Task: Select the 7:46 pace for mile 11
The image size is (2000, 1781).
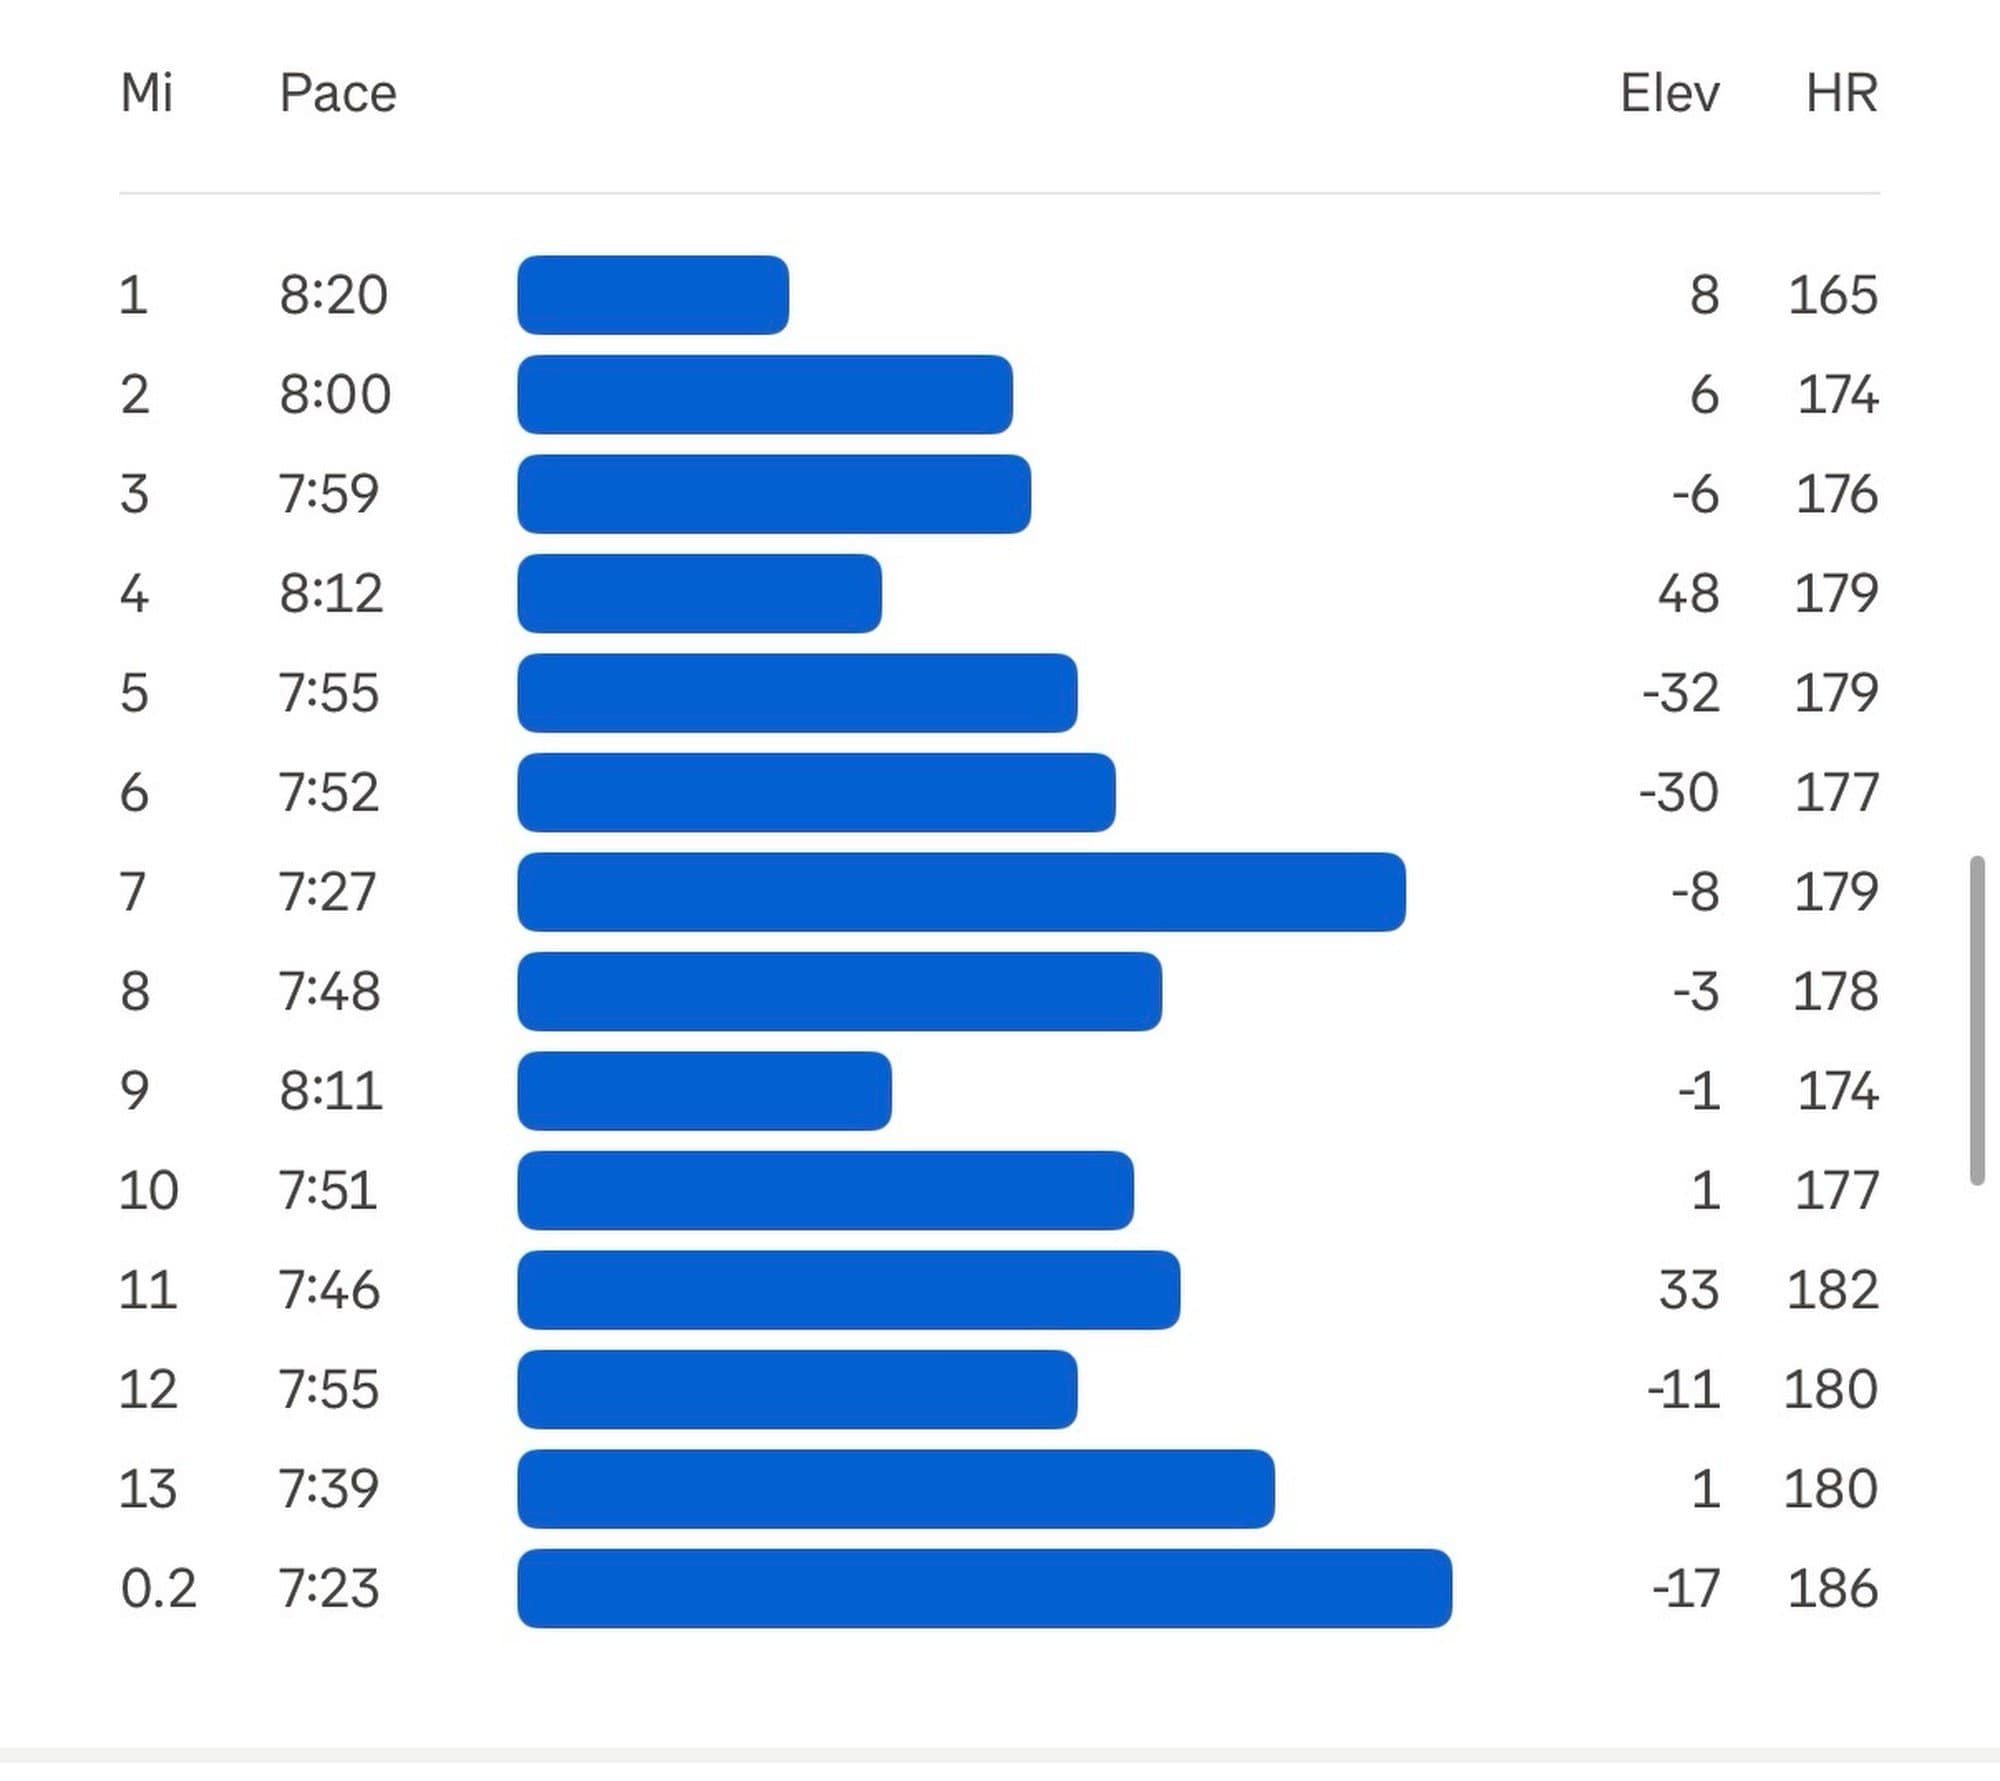Action: pyautogui.click(x=329, y=1290)
